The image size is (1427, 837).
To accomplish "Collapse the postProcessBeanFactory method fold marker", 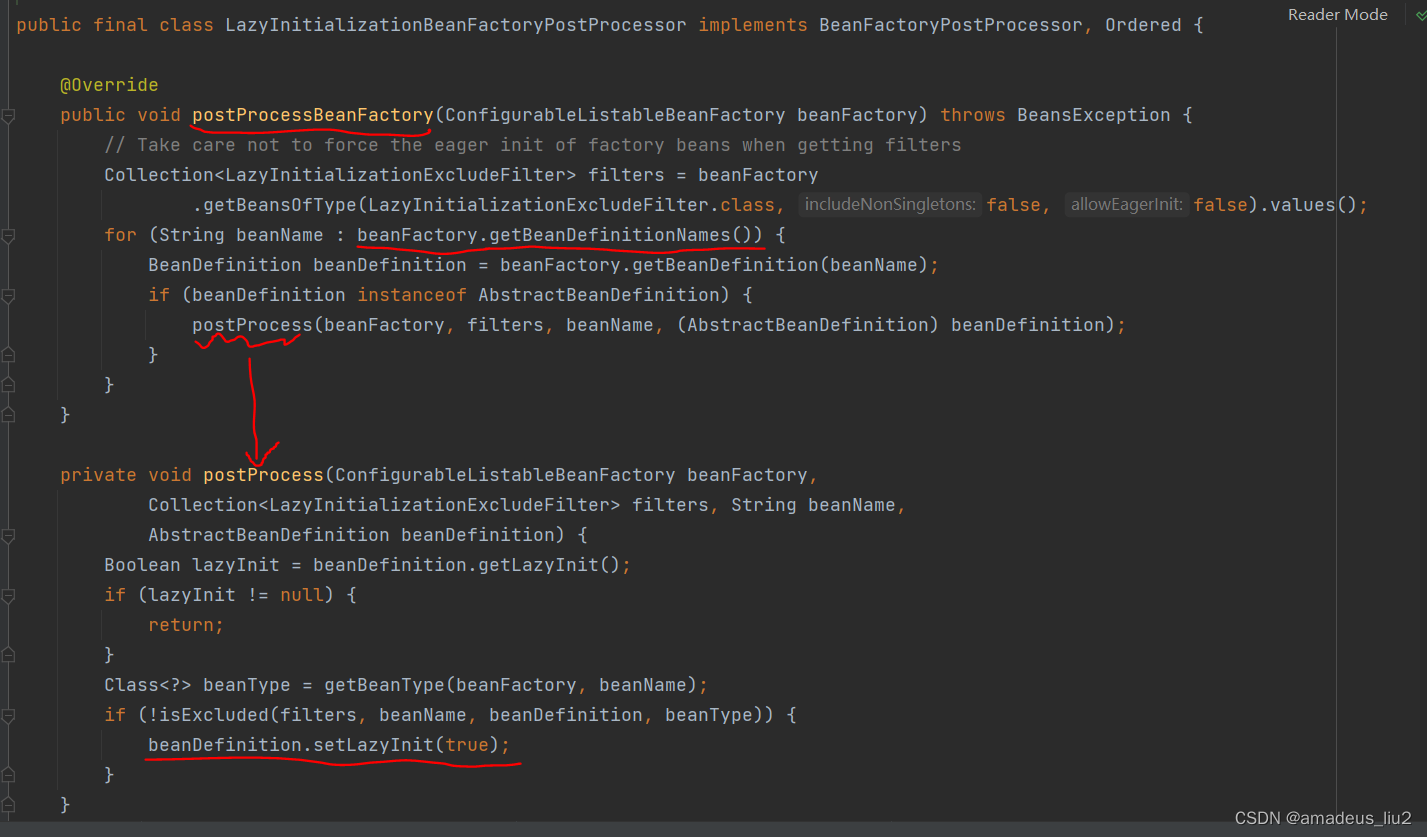I will click(8, 116).
